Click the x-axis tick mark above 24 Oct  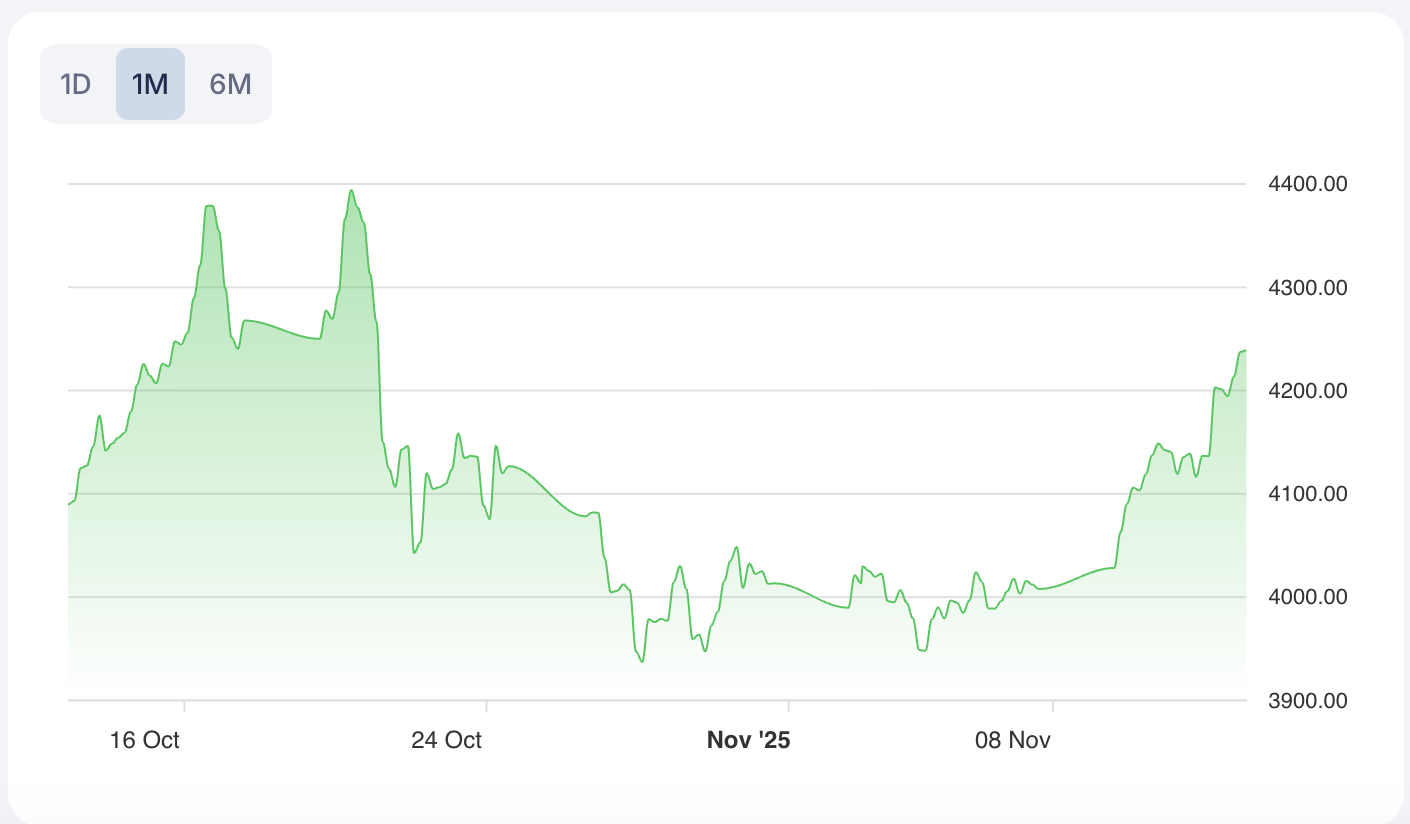tap(486, 706)
